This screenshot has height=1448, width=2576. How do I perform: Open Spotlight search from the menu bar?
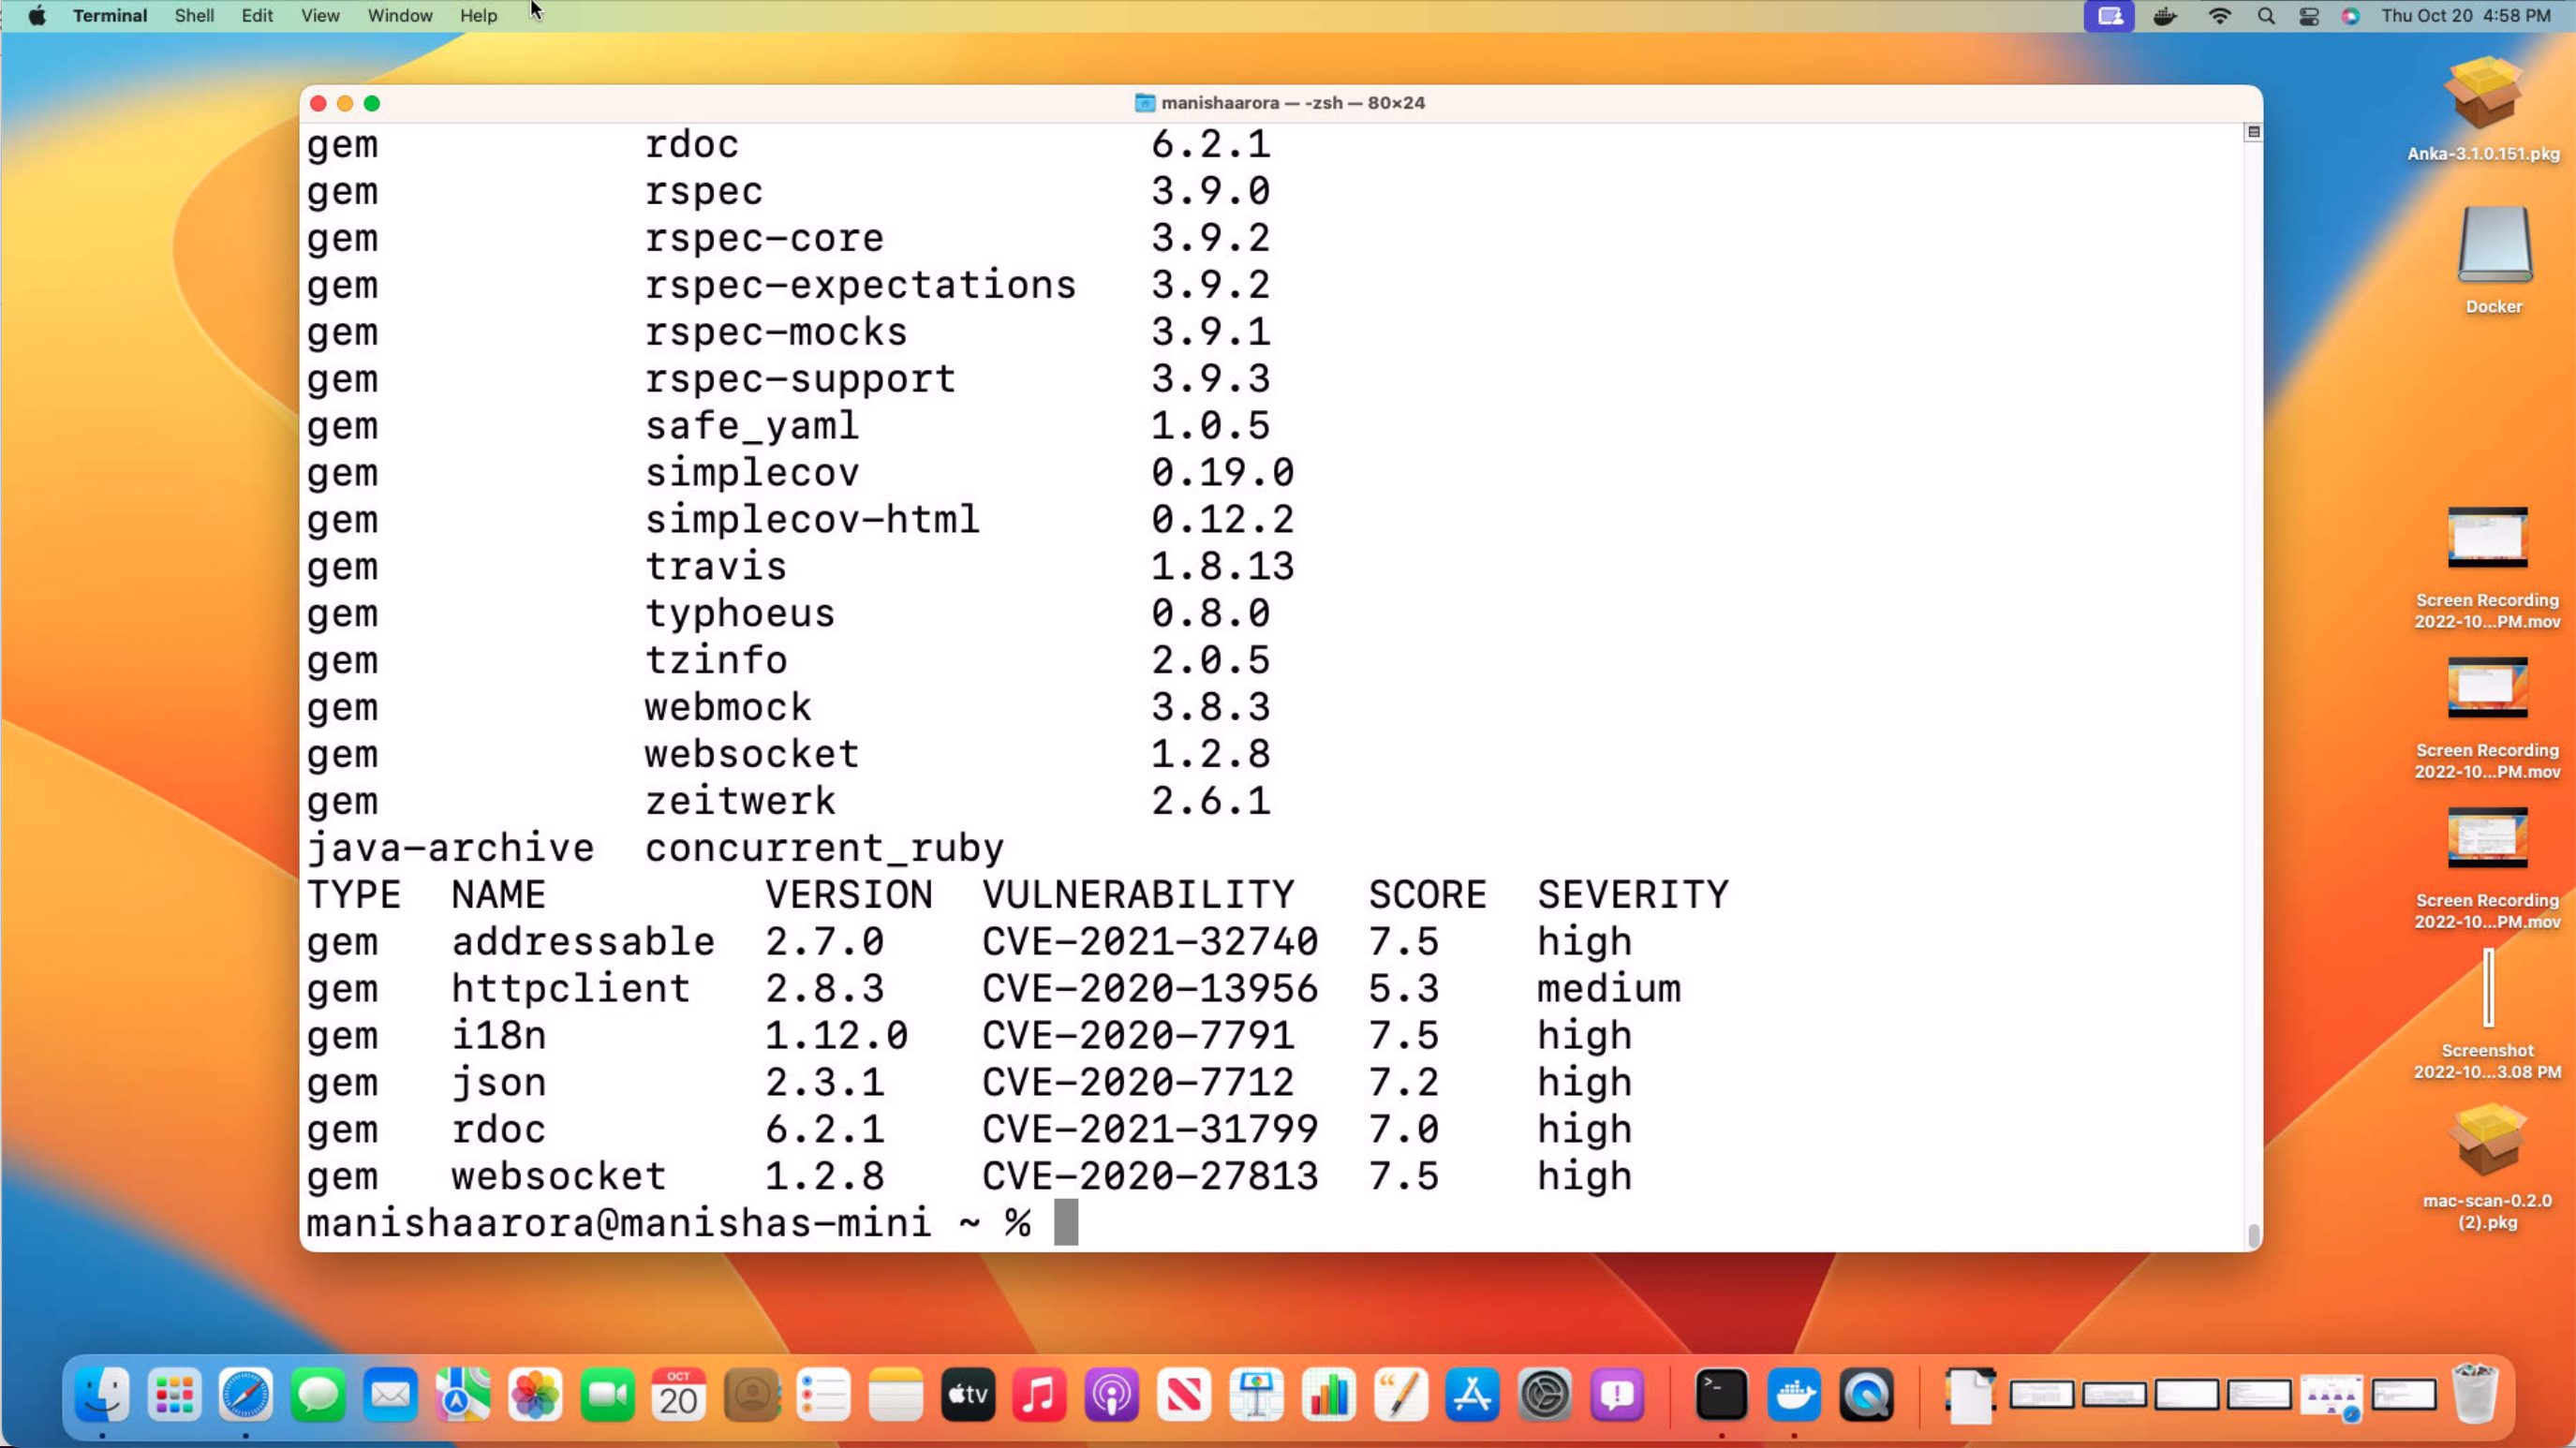(x=2266, y=15)
